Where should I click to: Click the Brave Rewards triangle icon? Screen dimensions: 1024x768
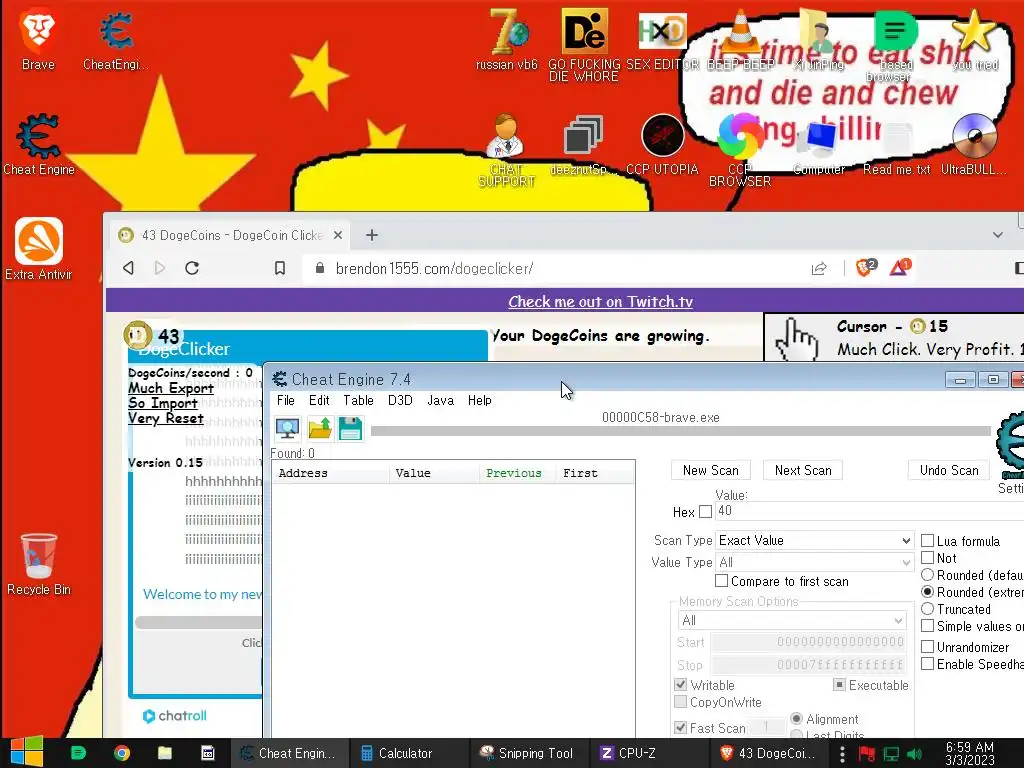coord(900,267)
